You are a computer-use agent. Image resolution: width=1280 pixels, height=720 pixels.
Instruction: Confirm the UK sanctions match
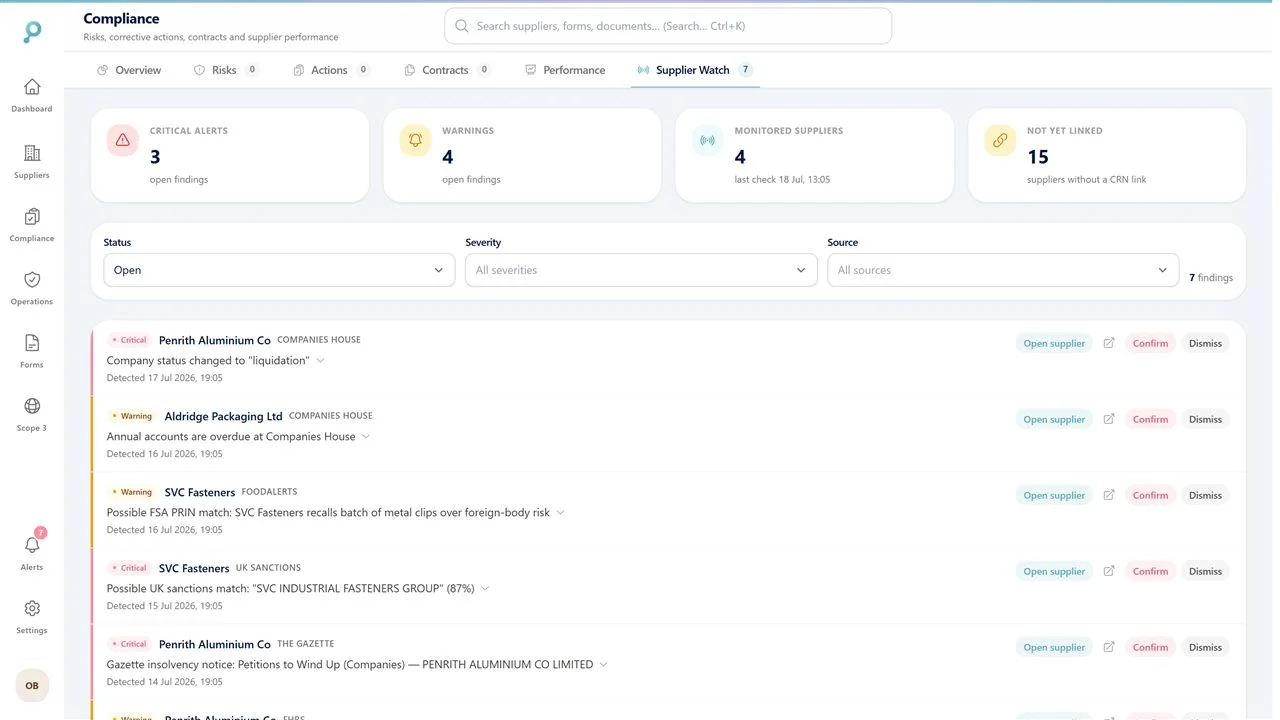click(1150, 571)
